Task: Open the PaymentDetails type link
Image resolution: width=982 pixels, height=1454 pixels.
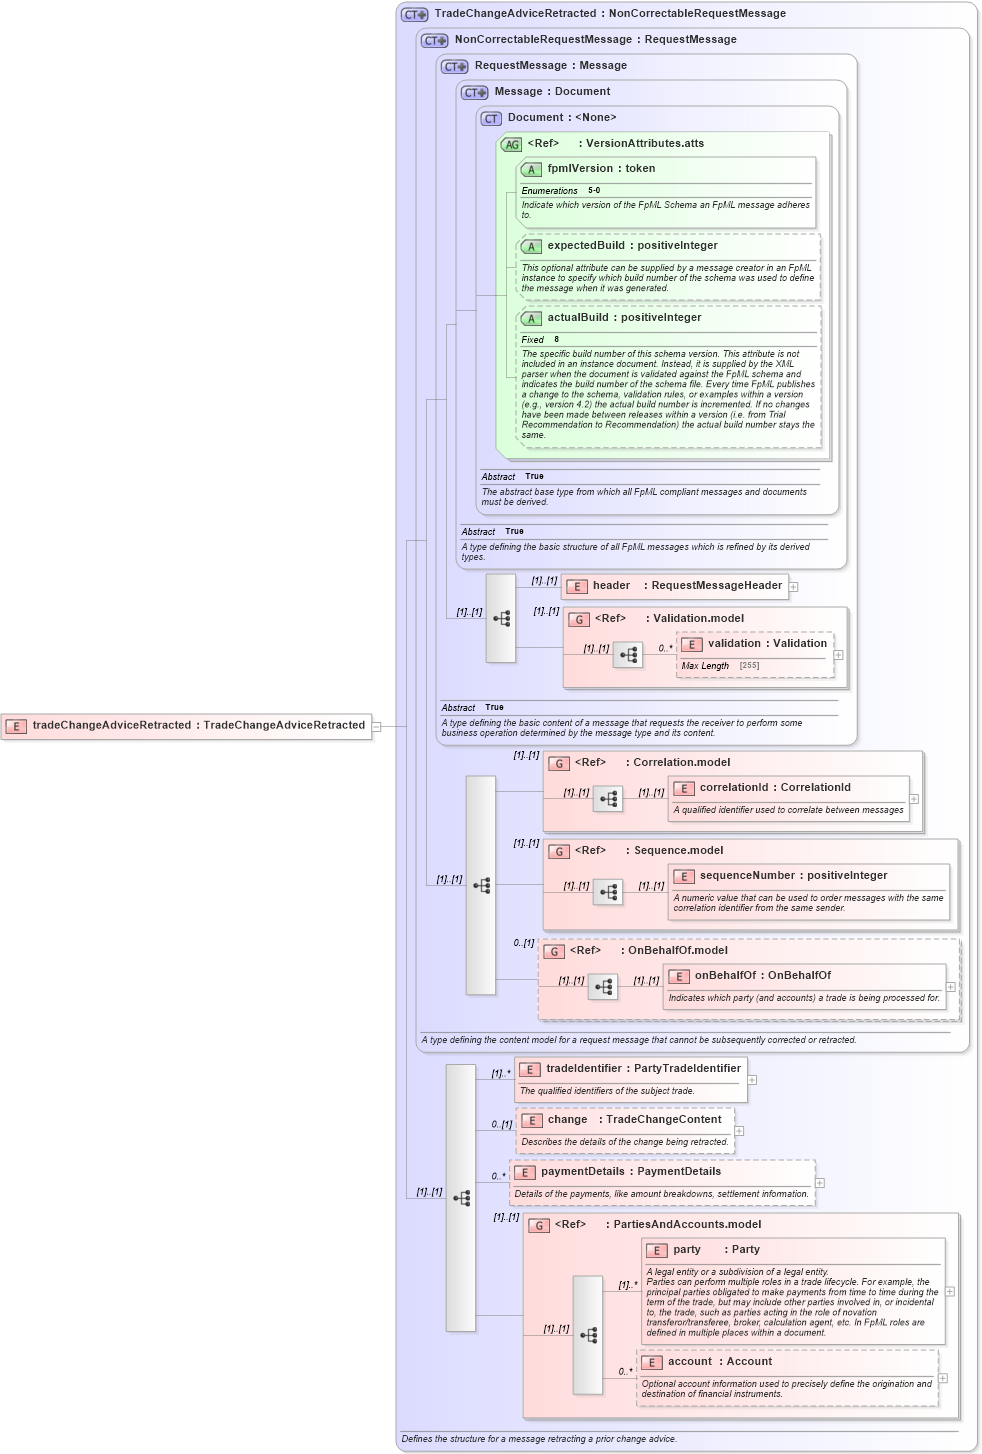Action: tap(679, 1172)
